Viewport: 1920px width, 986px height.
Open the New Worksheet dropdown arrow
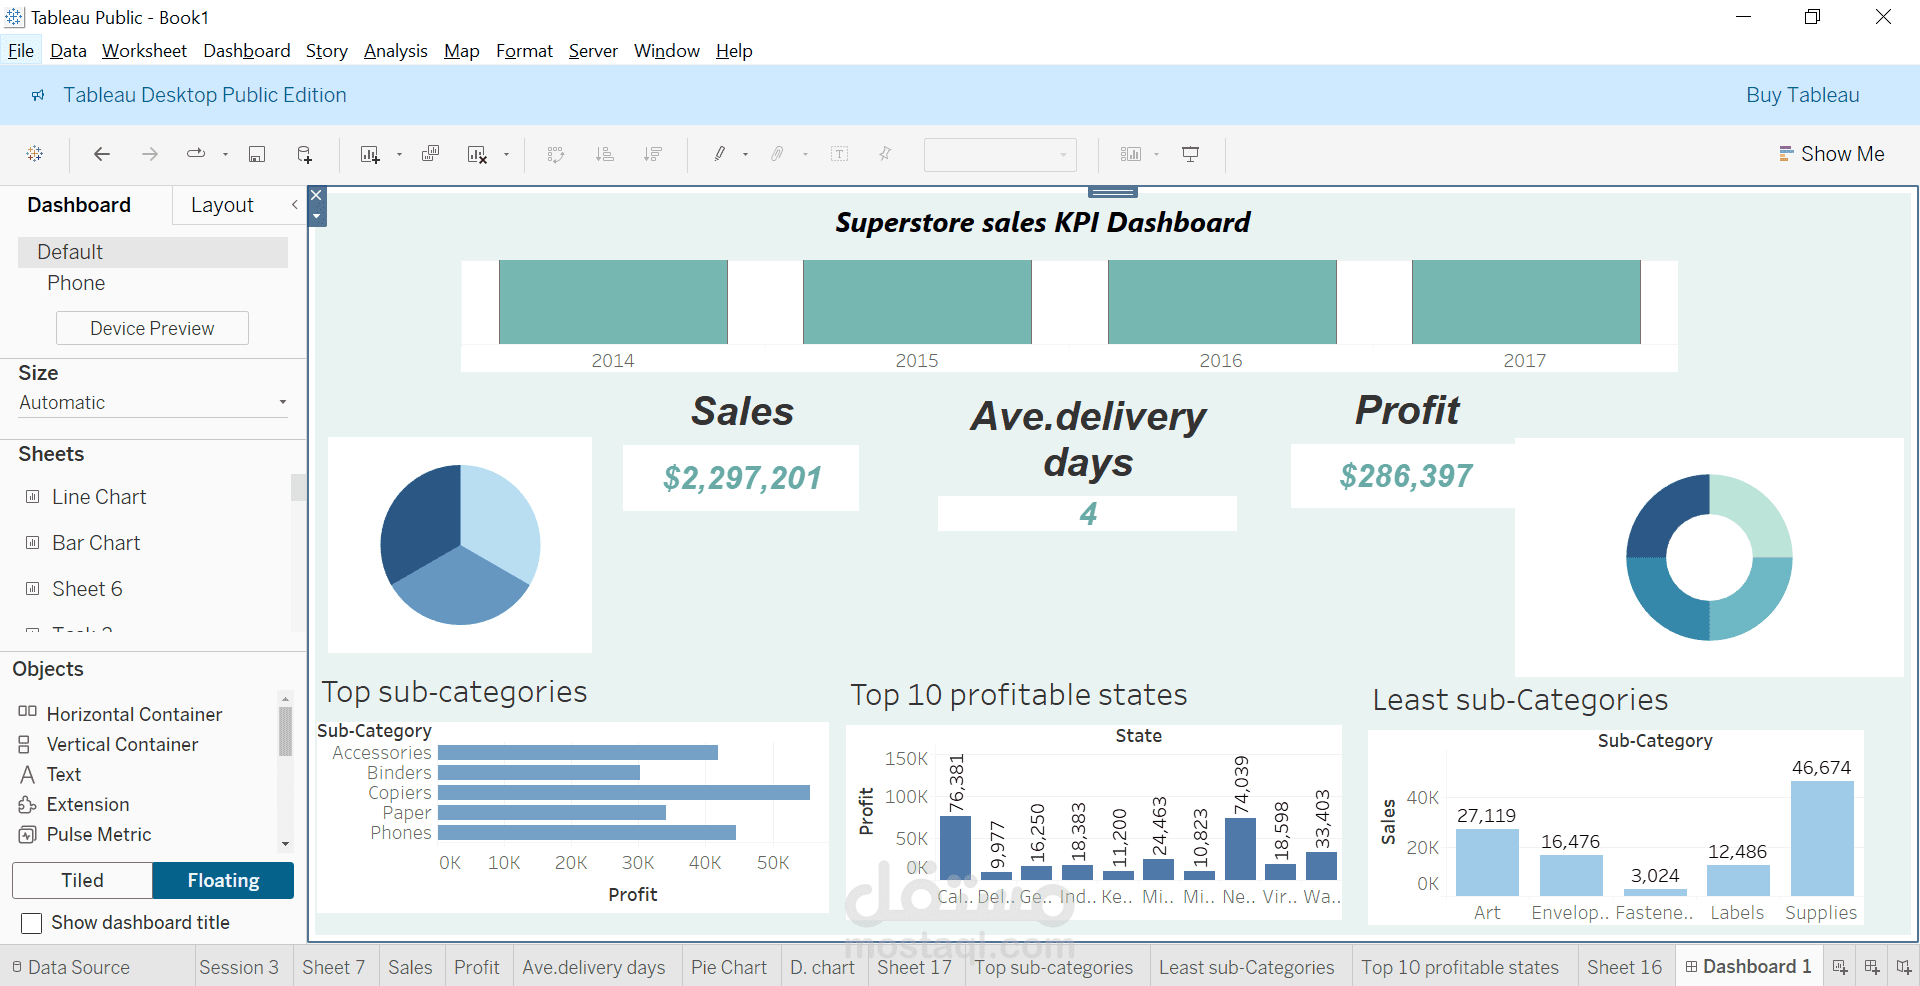pyautogui.click(x=399, y=154)
